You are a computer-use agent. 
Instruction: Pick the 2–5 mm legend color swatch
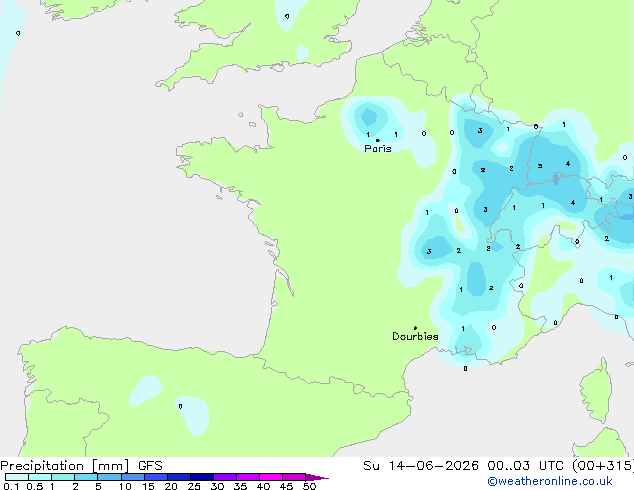(86, 477)
